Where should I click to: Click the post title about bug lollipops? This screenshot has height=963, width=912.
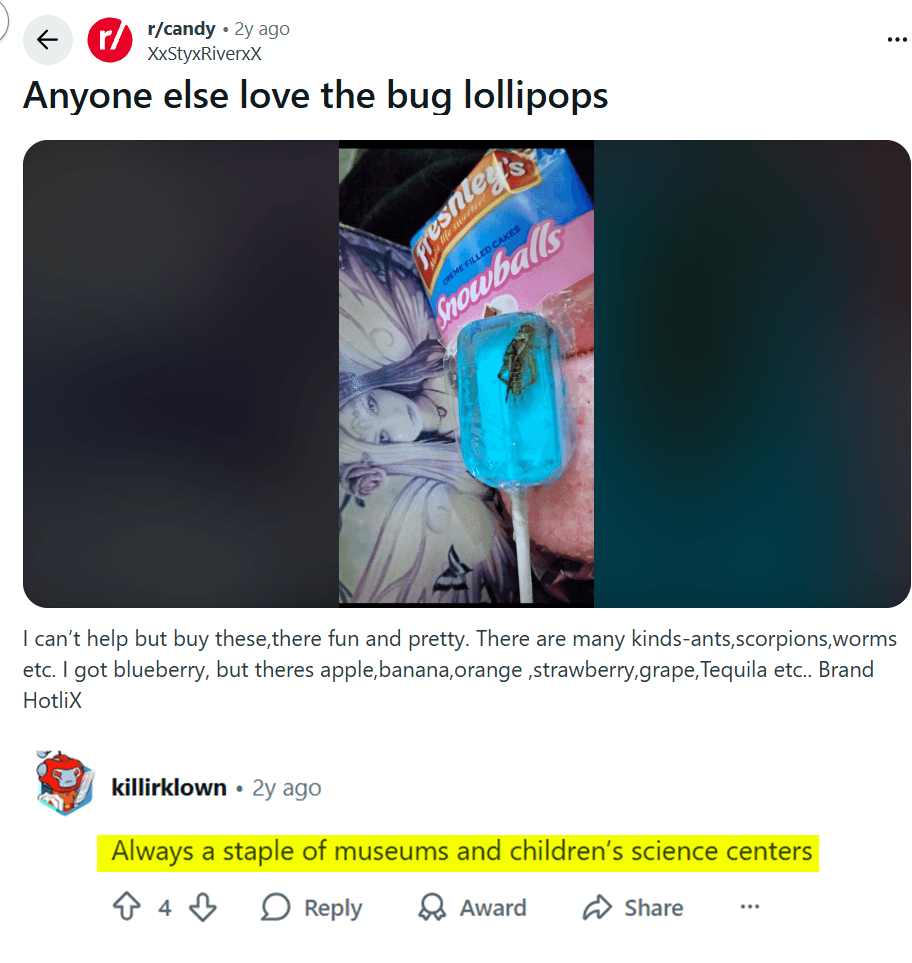315,96
